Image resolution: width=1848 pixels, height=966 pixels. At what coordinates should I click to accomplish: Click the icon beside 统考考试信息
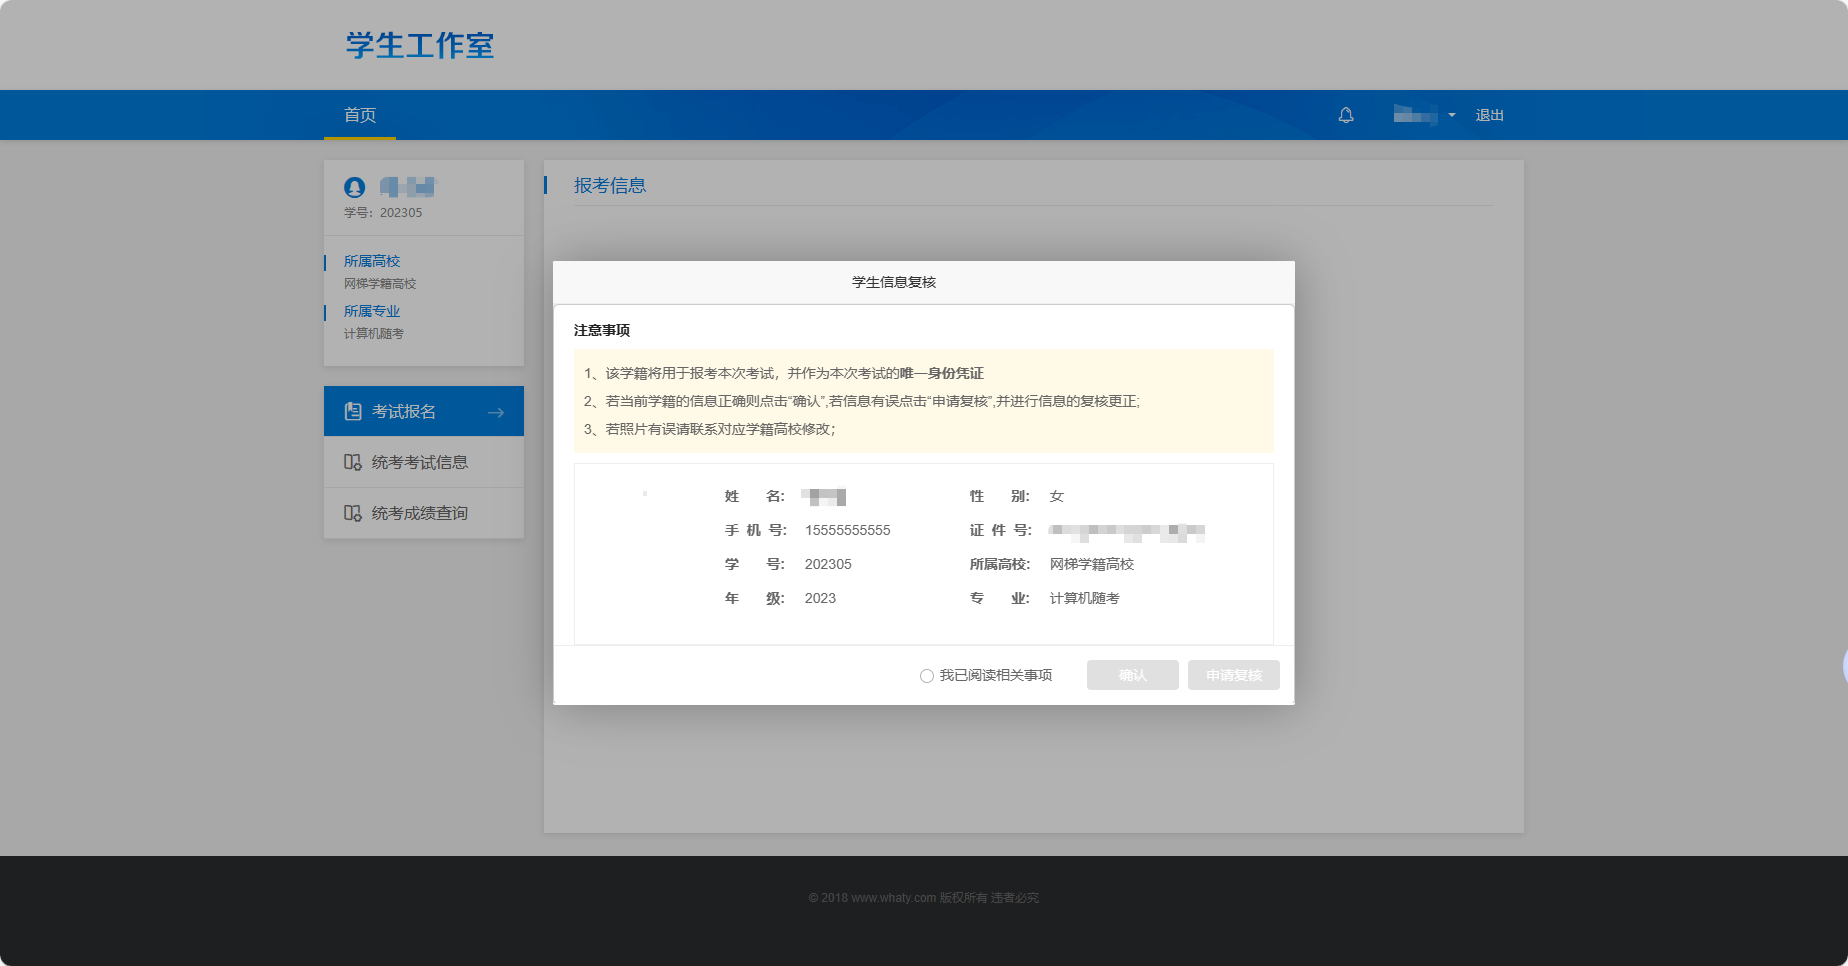(x=353, y=462)
